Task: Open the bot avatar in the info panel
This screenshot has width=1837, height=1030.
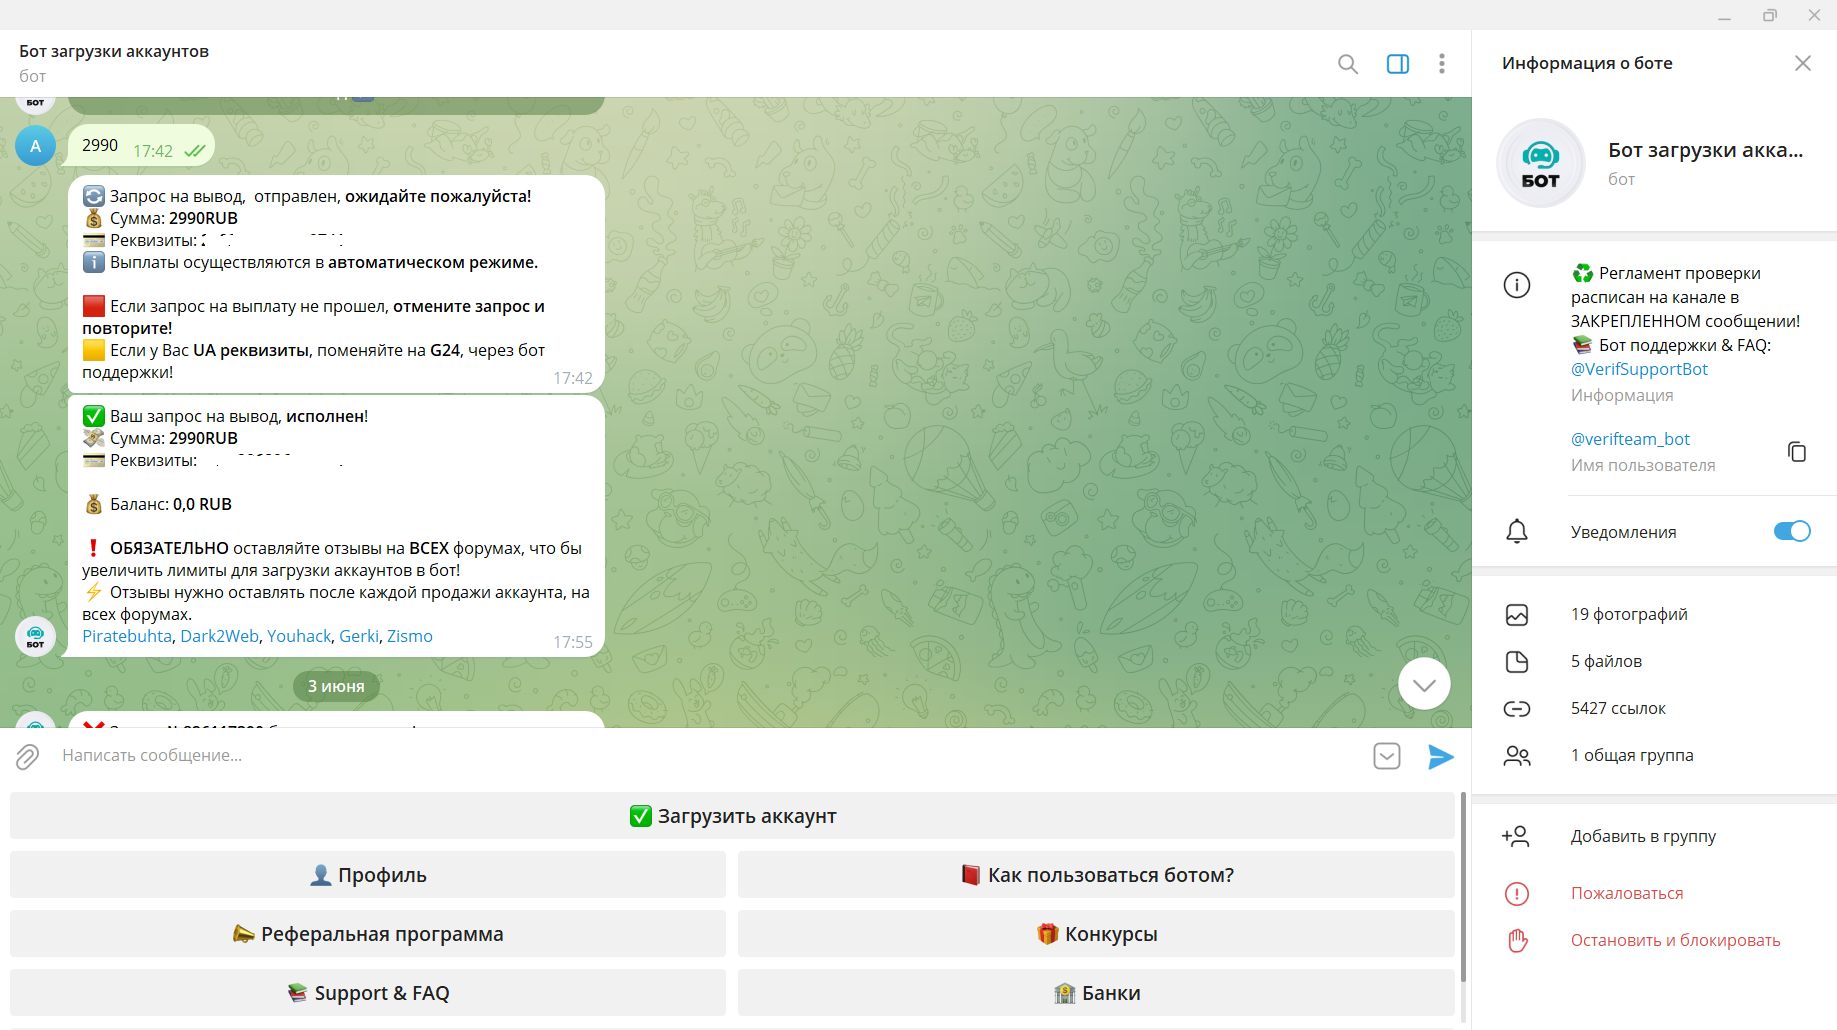Action: coord(1540,163)
